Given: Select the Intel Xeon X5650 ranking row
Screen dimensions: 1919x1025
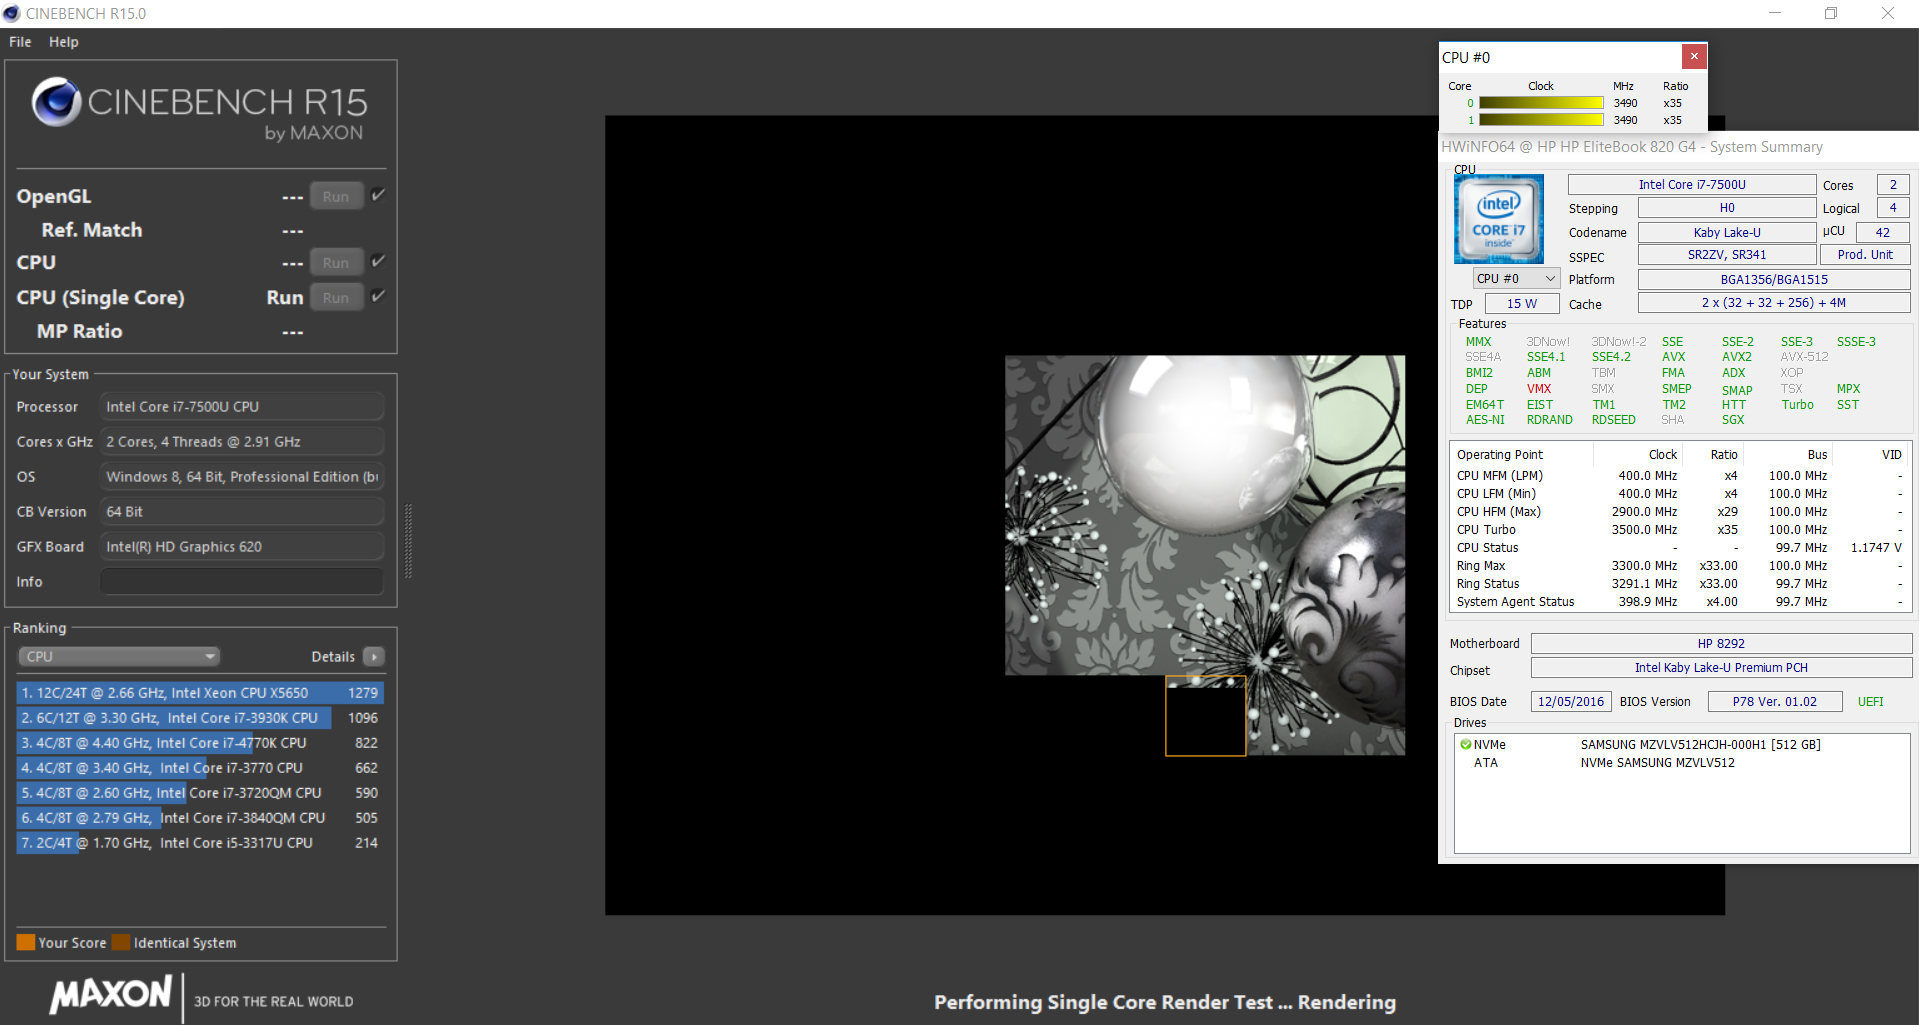Looking at the screenshot, I should point(200,693).
